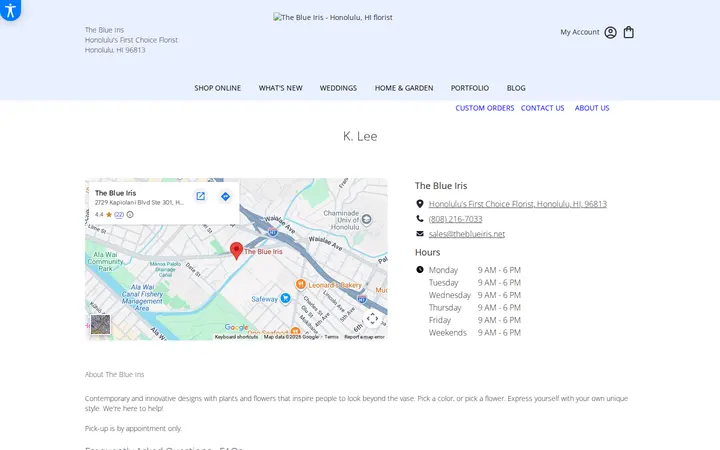Screen dimensions: 720x450
Task: Open larger map view icon
Action: click(x=201, y=197)
